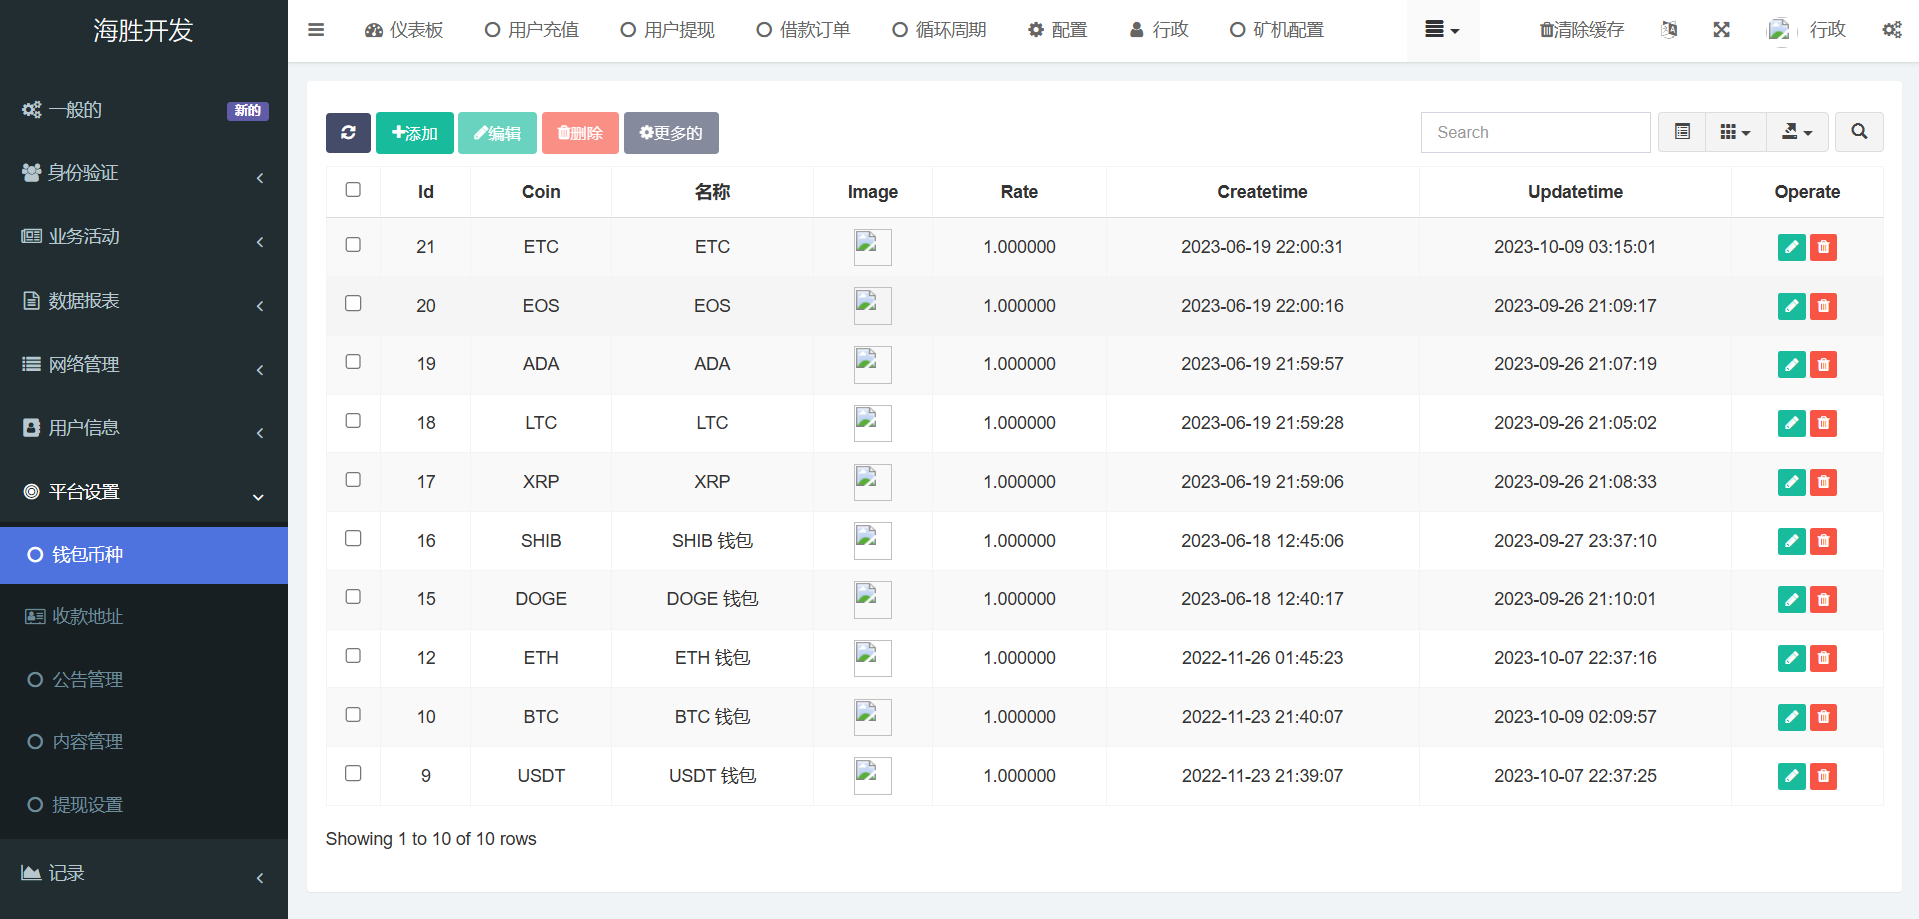Toggle the table card view icon

click(1682, 132)
